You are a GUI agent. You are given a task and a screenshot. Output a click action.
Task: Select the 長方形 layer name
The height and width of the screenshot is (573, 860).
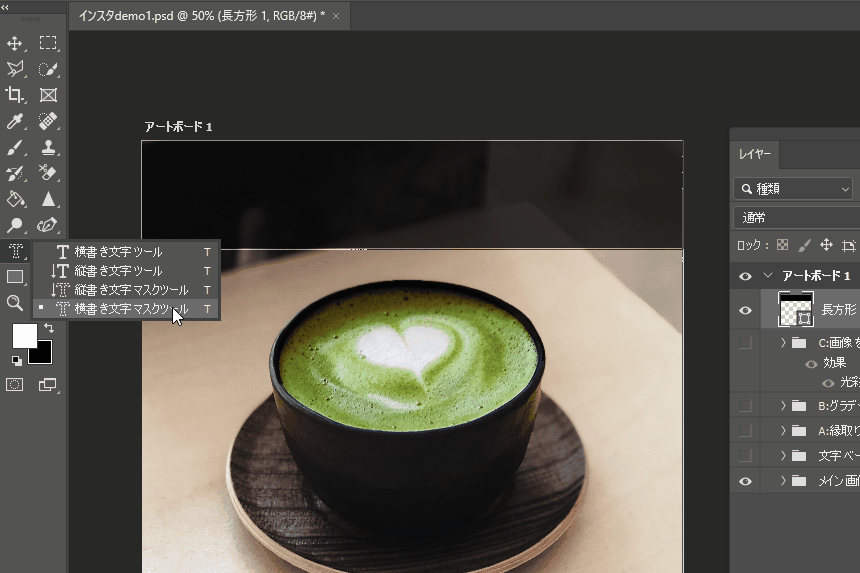point(839,310)
